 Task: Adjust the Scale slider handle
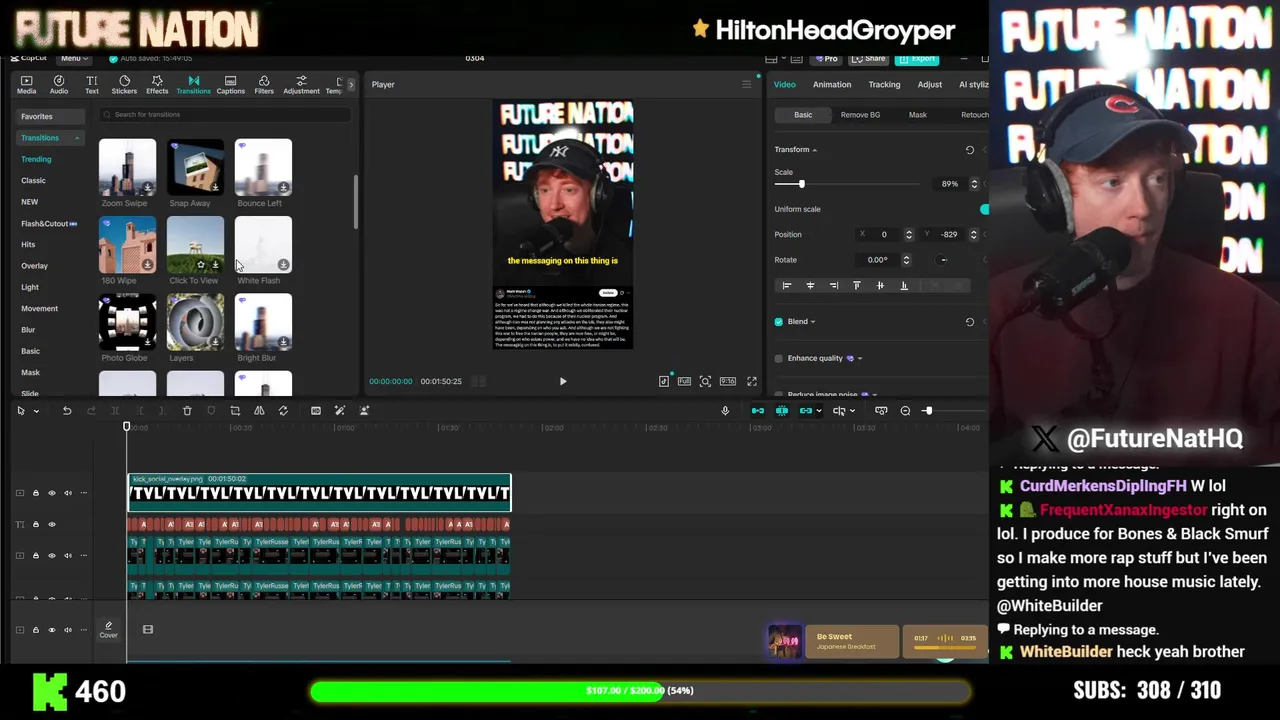pyautogui.click(x=801, y=184)
